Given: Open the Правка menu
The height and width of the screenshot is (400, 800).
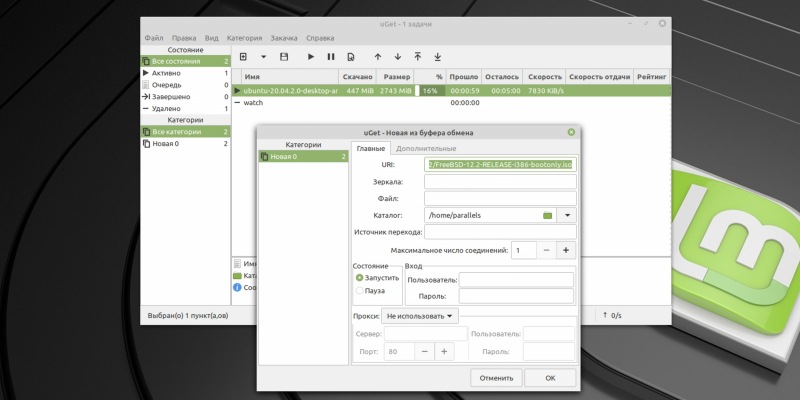Looking at the screenshot, I should [x=184, y=38].
